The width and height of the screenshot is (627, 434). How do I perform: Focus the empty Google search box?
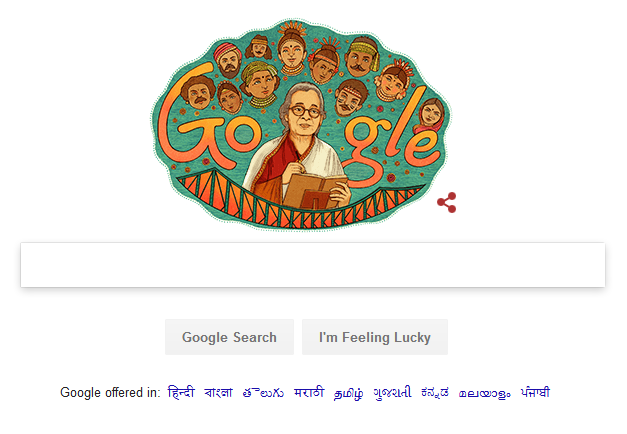click(x=313, y=264)
